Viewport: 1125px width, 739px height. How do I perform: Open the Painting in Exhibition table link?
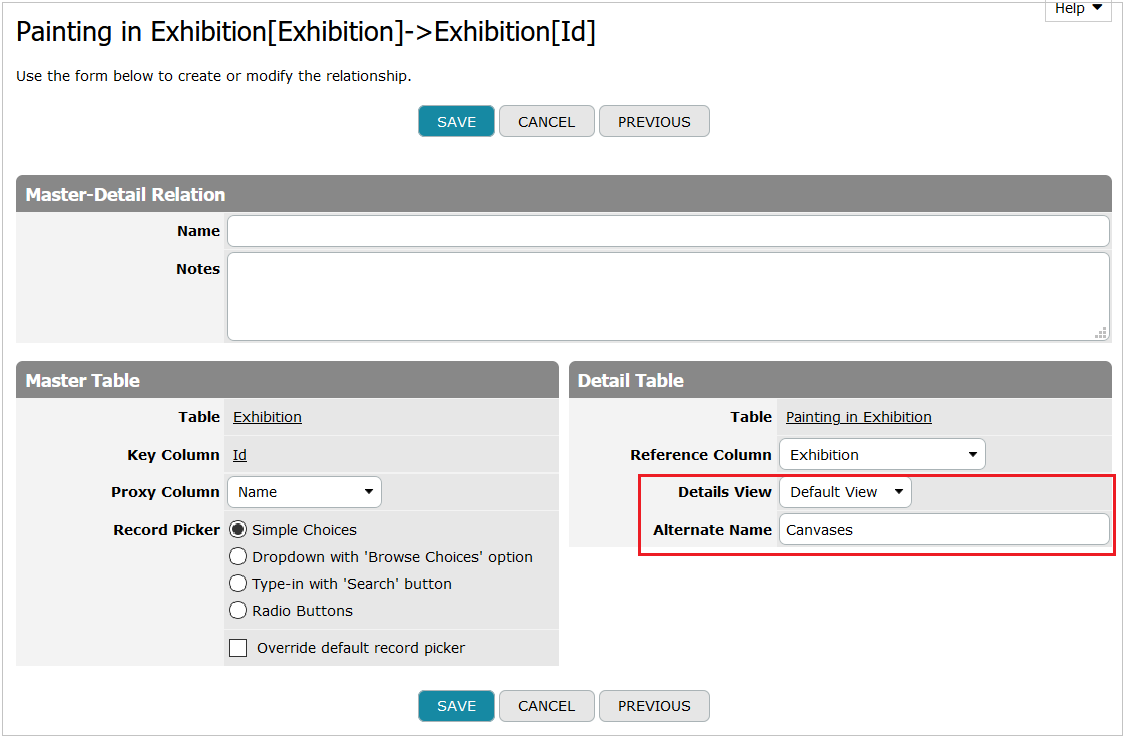(858, 417)
